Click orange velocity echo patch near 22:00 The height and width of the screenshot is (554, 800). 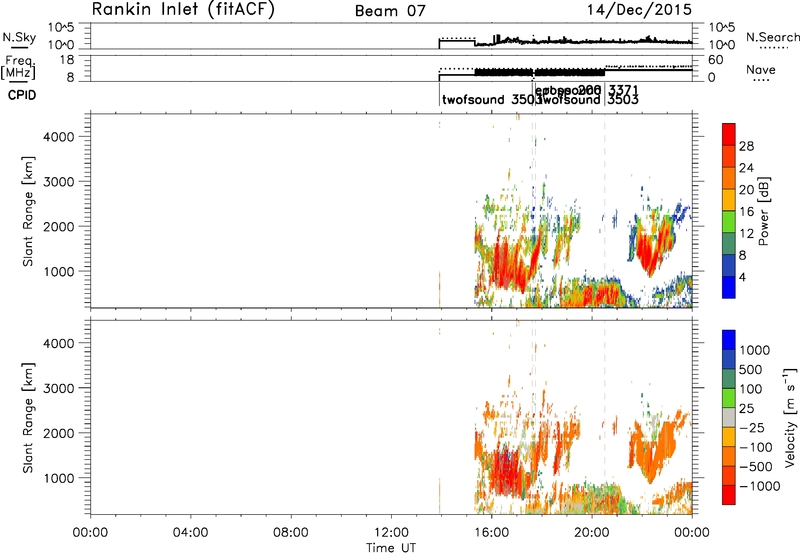tap(656, 451)
